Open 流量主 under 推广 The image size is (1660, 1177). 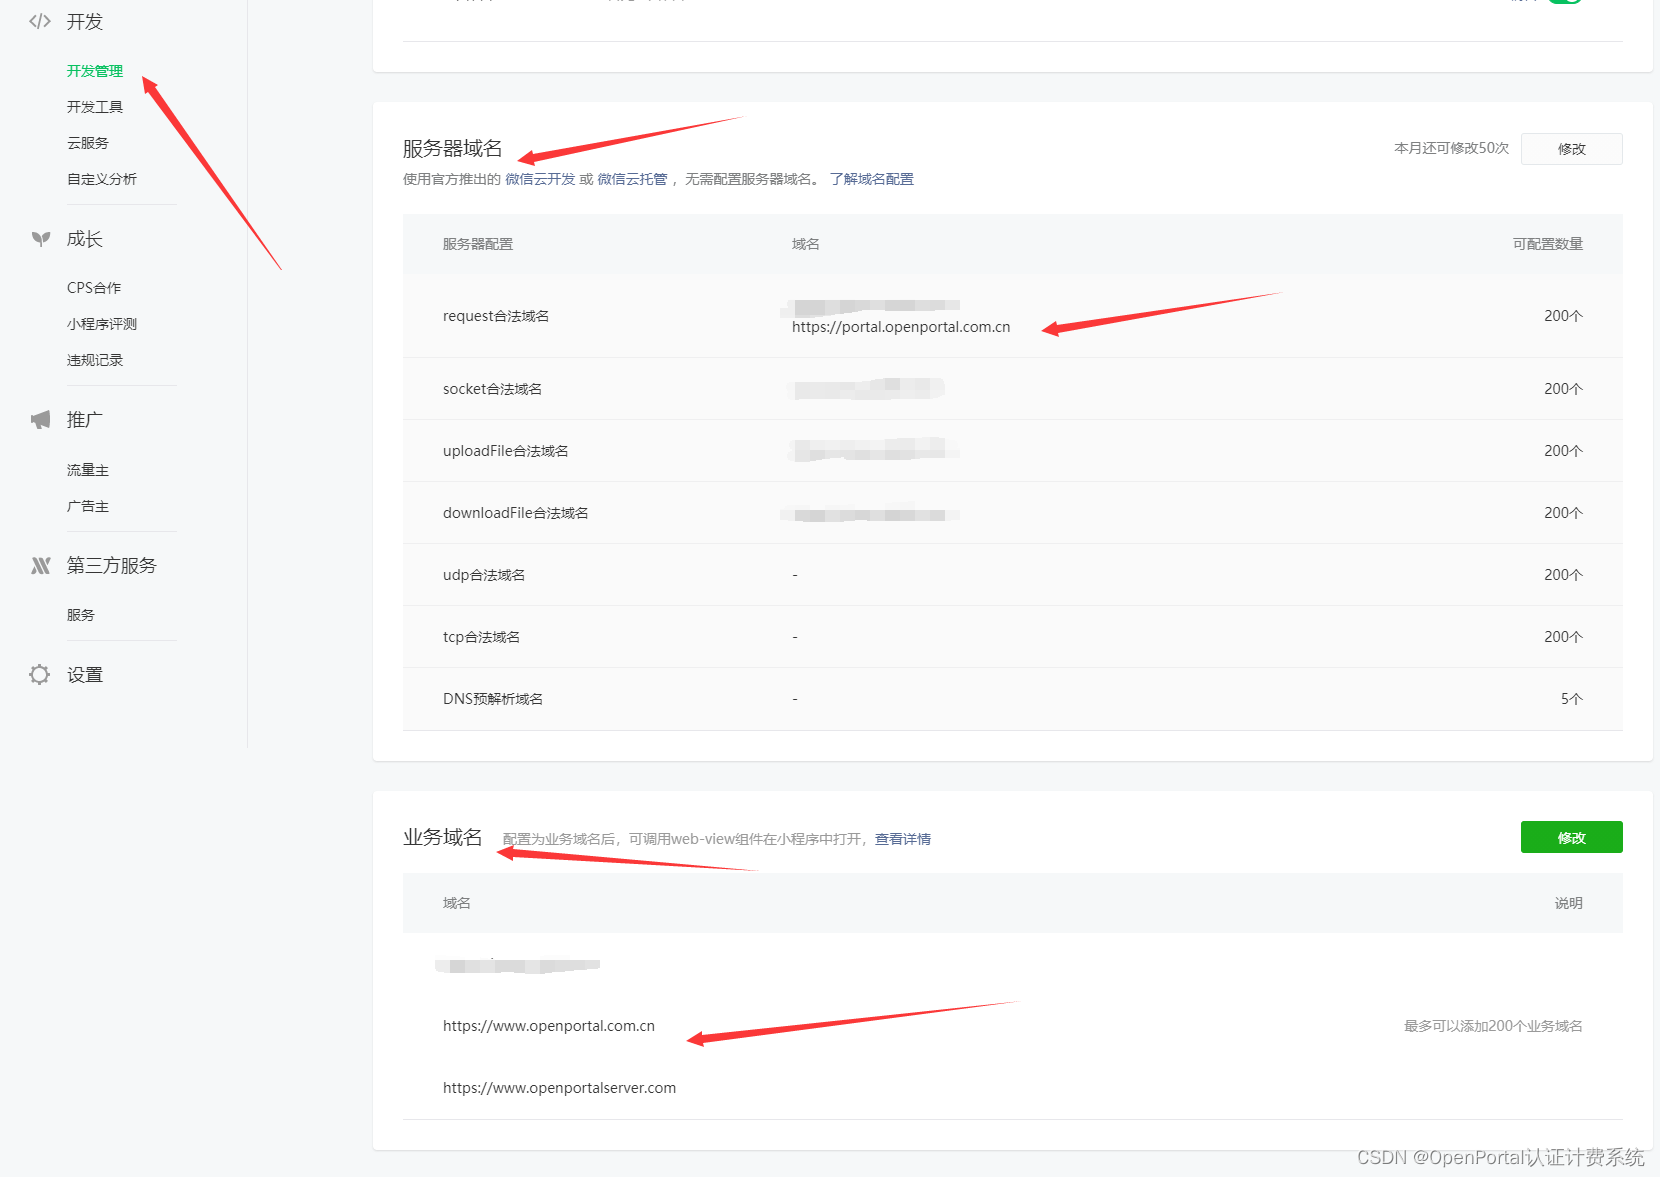[88, 470]
